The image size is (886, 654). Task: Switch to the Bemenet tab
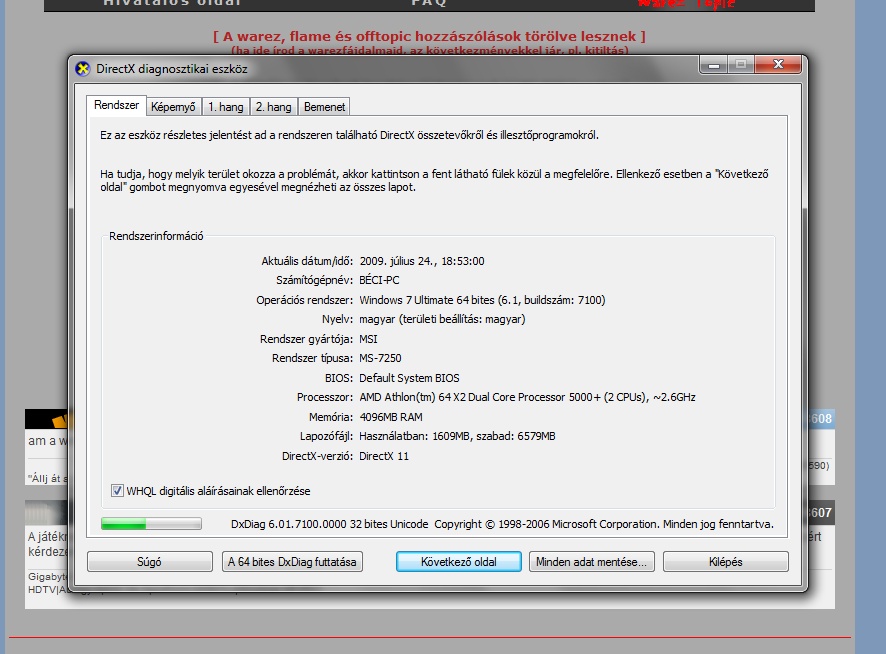coord(324,107)
